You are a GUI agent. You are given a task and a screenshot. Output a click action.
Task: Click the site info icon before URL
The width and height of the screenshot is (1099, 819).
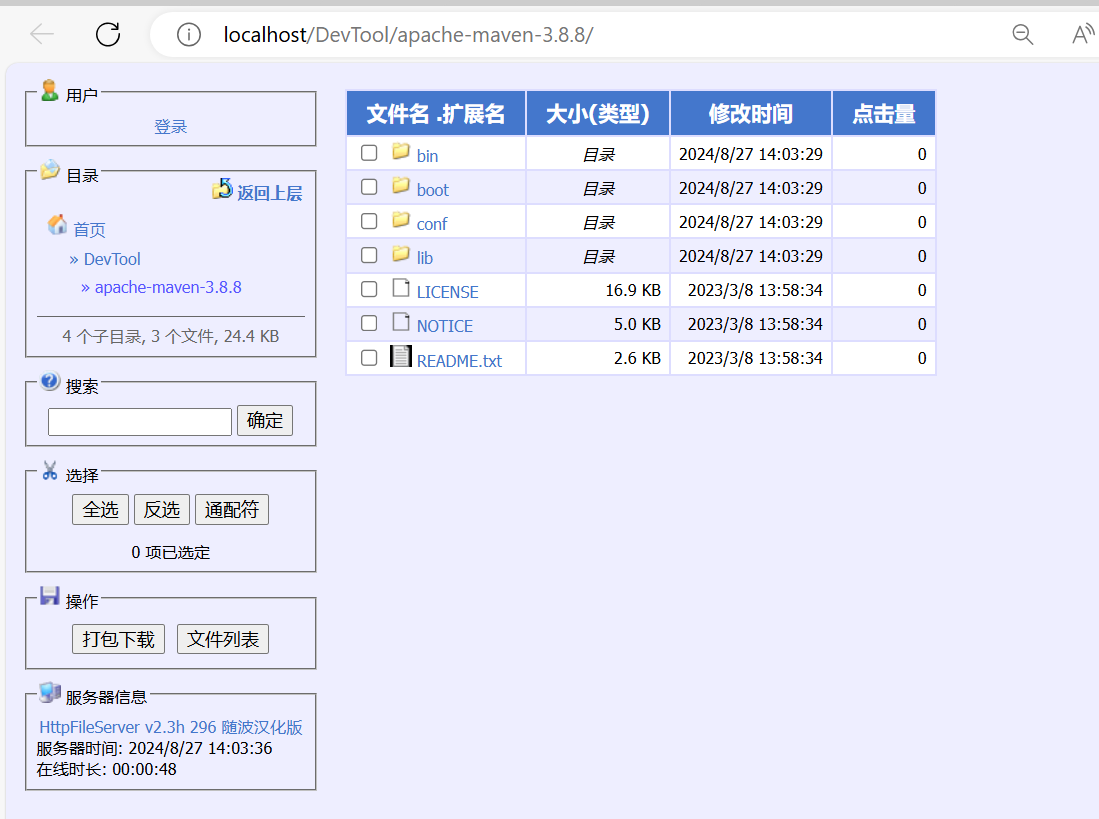click(188, 35)
